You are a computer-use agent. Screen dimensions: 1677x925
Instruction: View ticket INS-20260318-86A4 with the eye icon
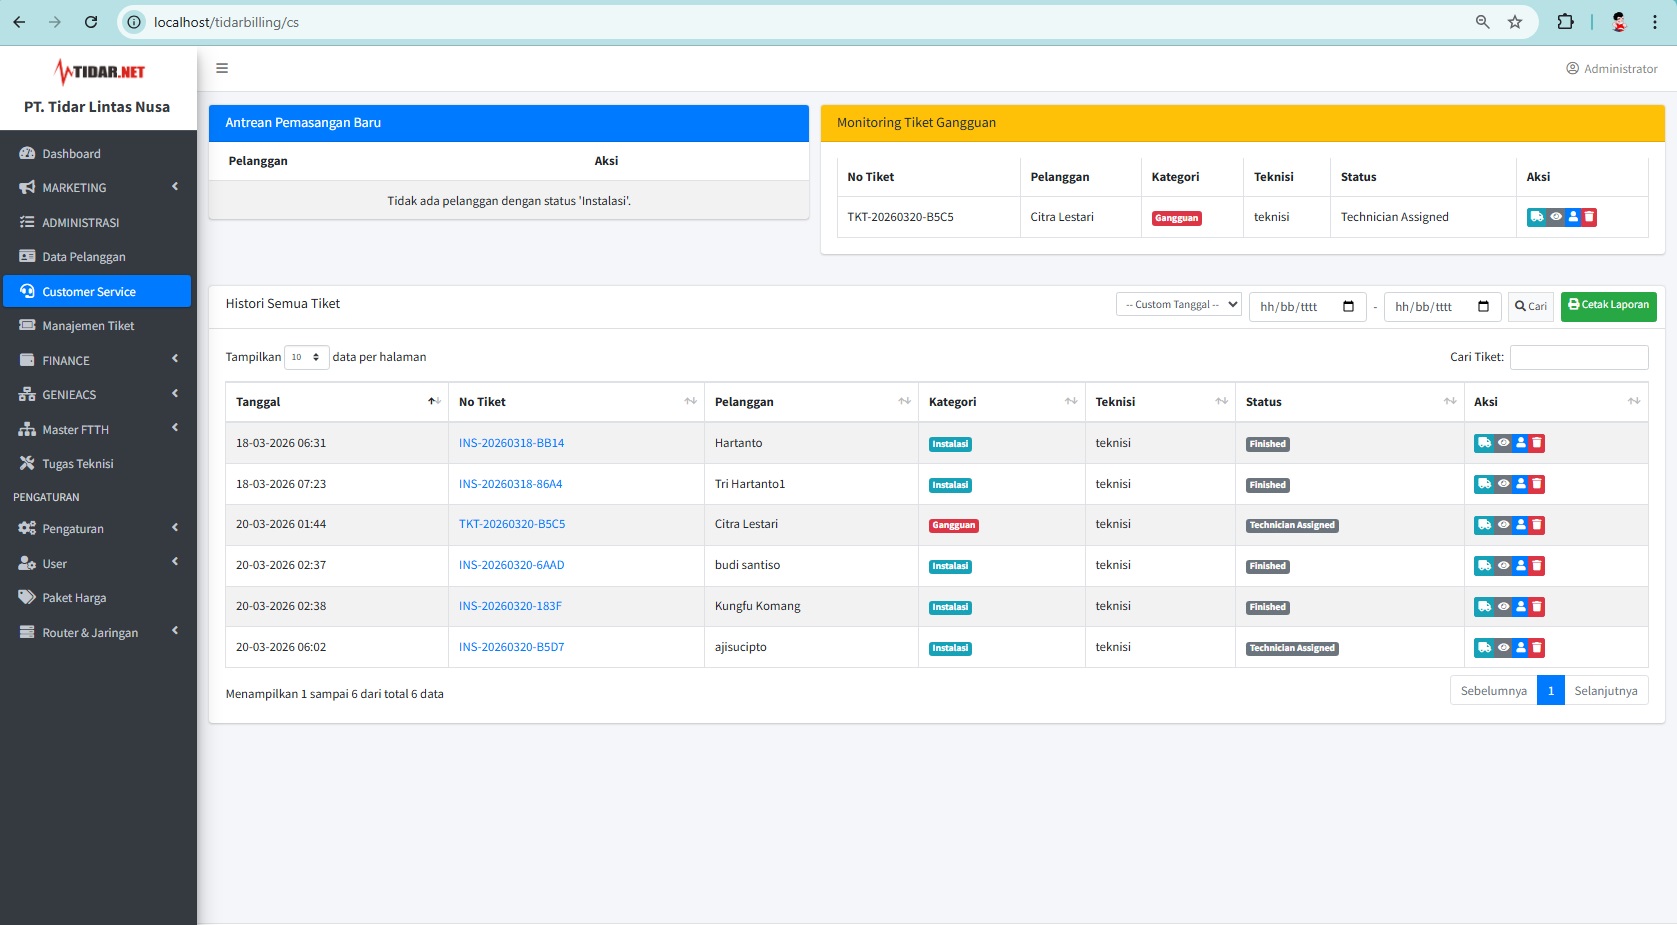(1503, 484)
